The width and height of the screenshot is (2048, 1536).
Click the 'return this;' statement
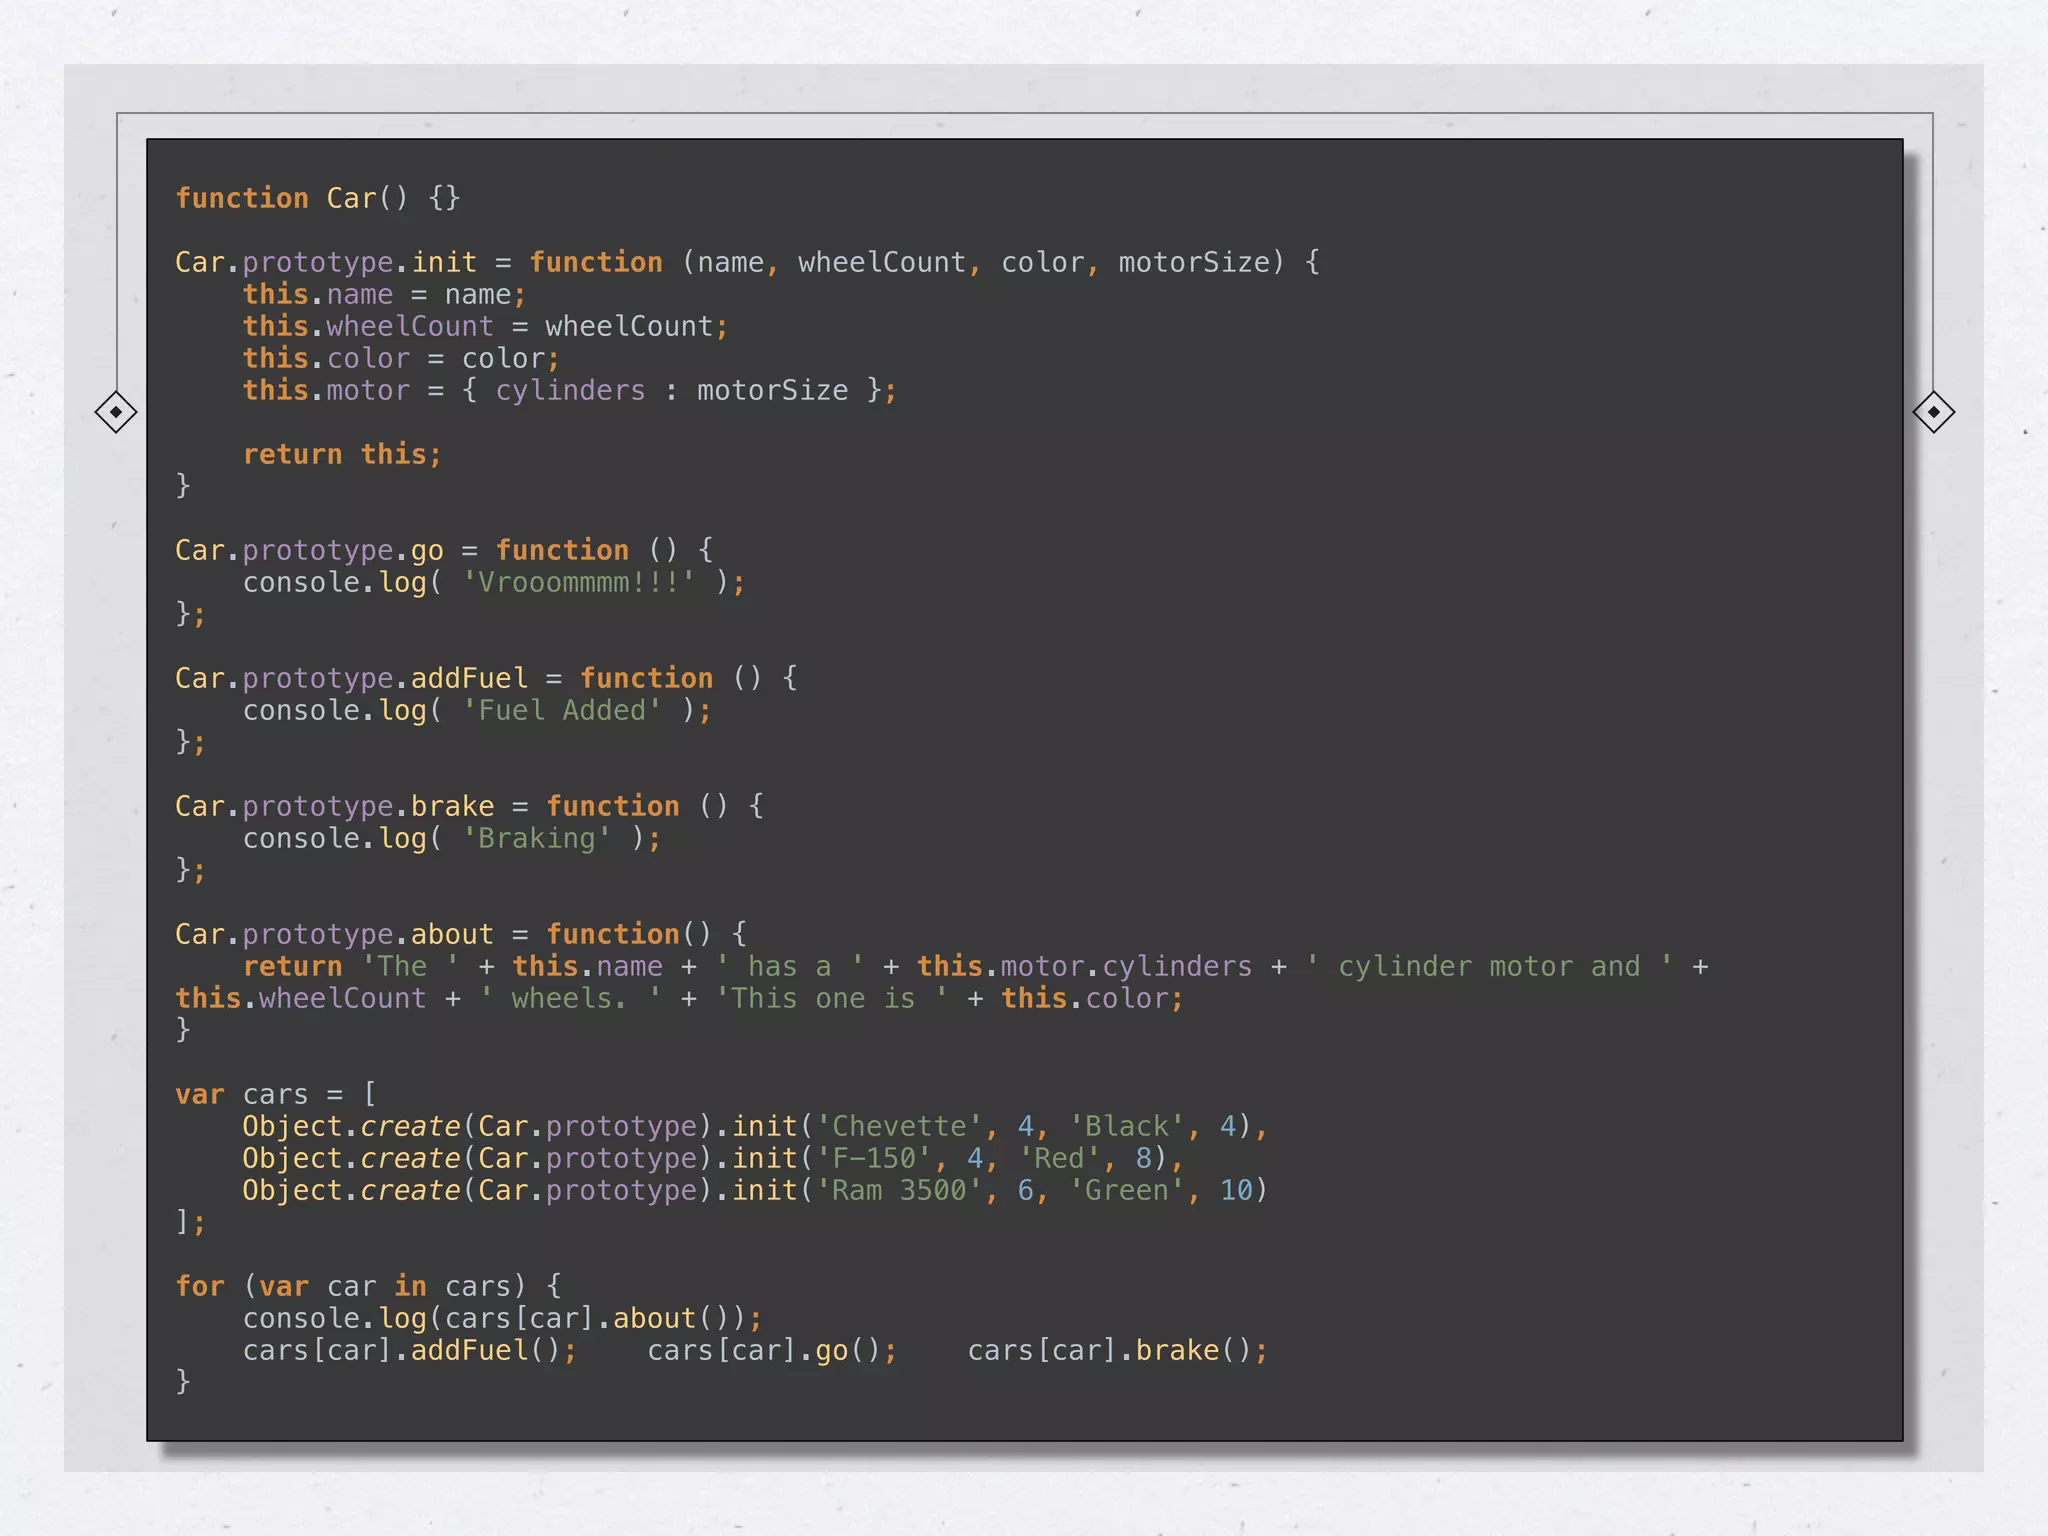(x=341, y=454)
